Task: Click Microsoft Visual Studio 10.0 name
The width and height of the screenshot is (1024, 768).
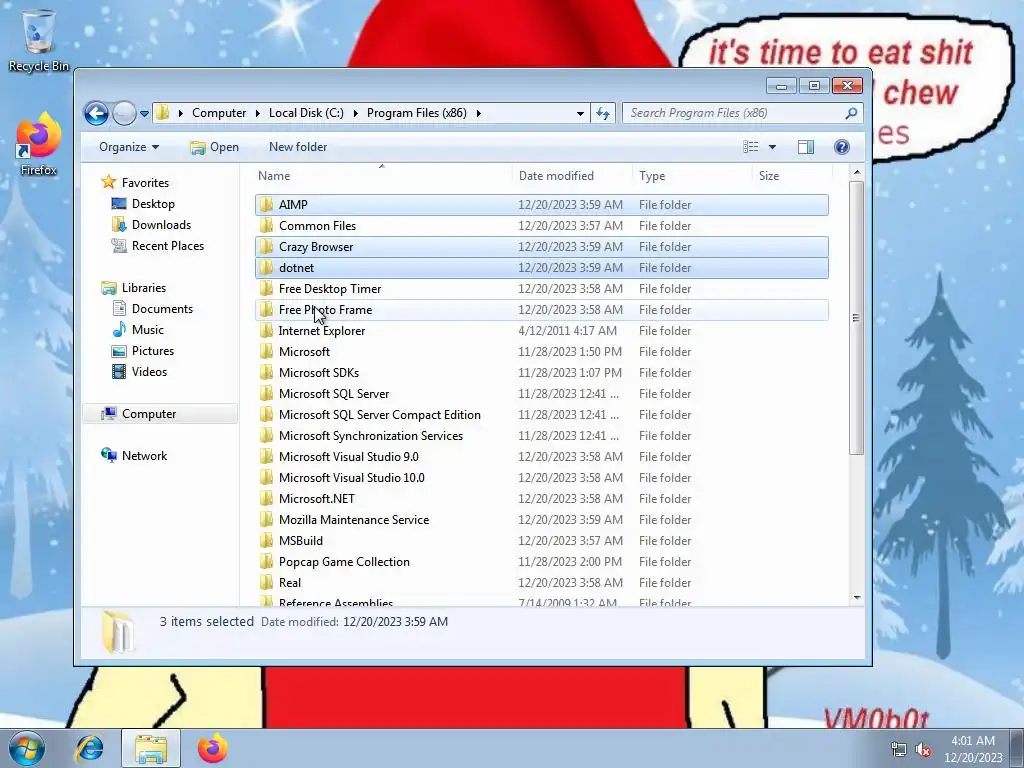Action: click(x=351, y=478)
